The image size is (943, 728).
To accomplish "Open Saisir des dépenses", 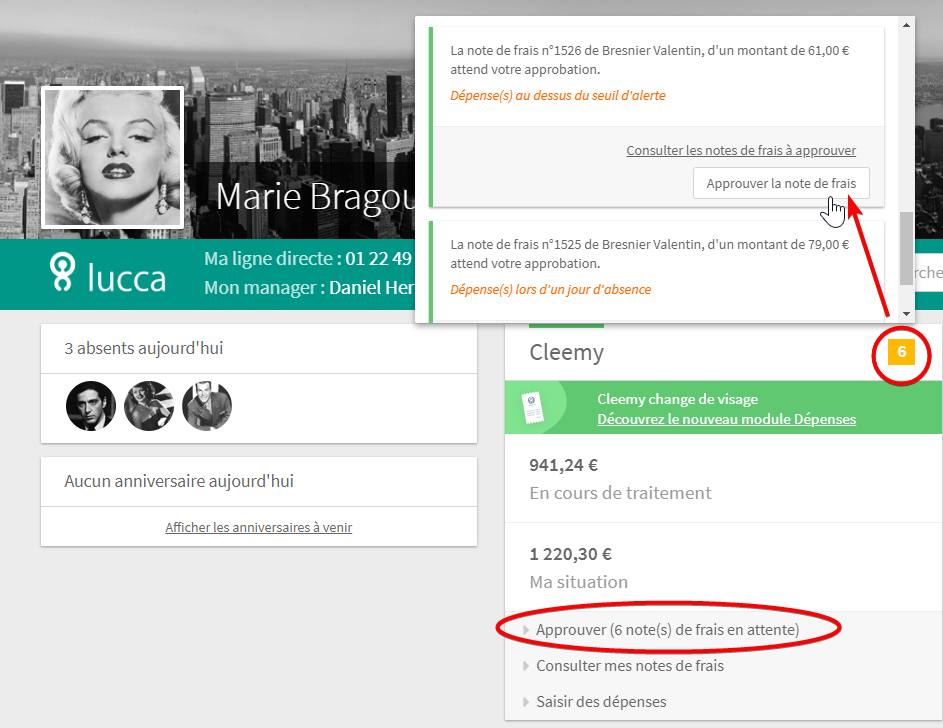I will point(601,702).
